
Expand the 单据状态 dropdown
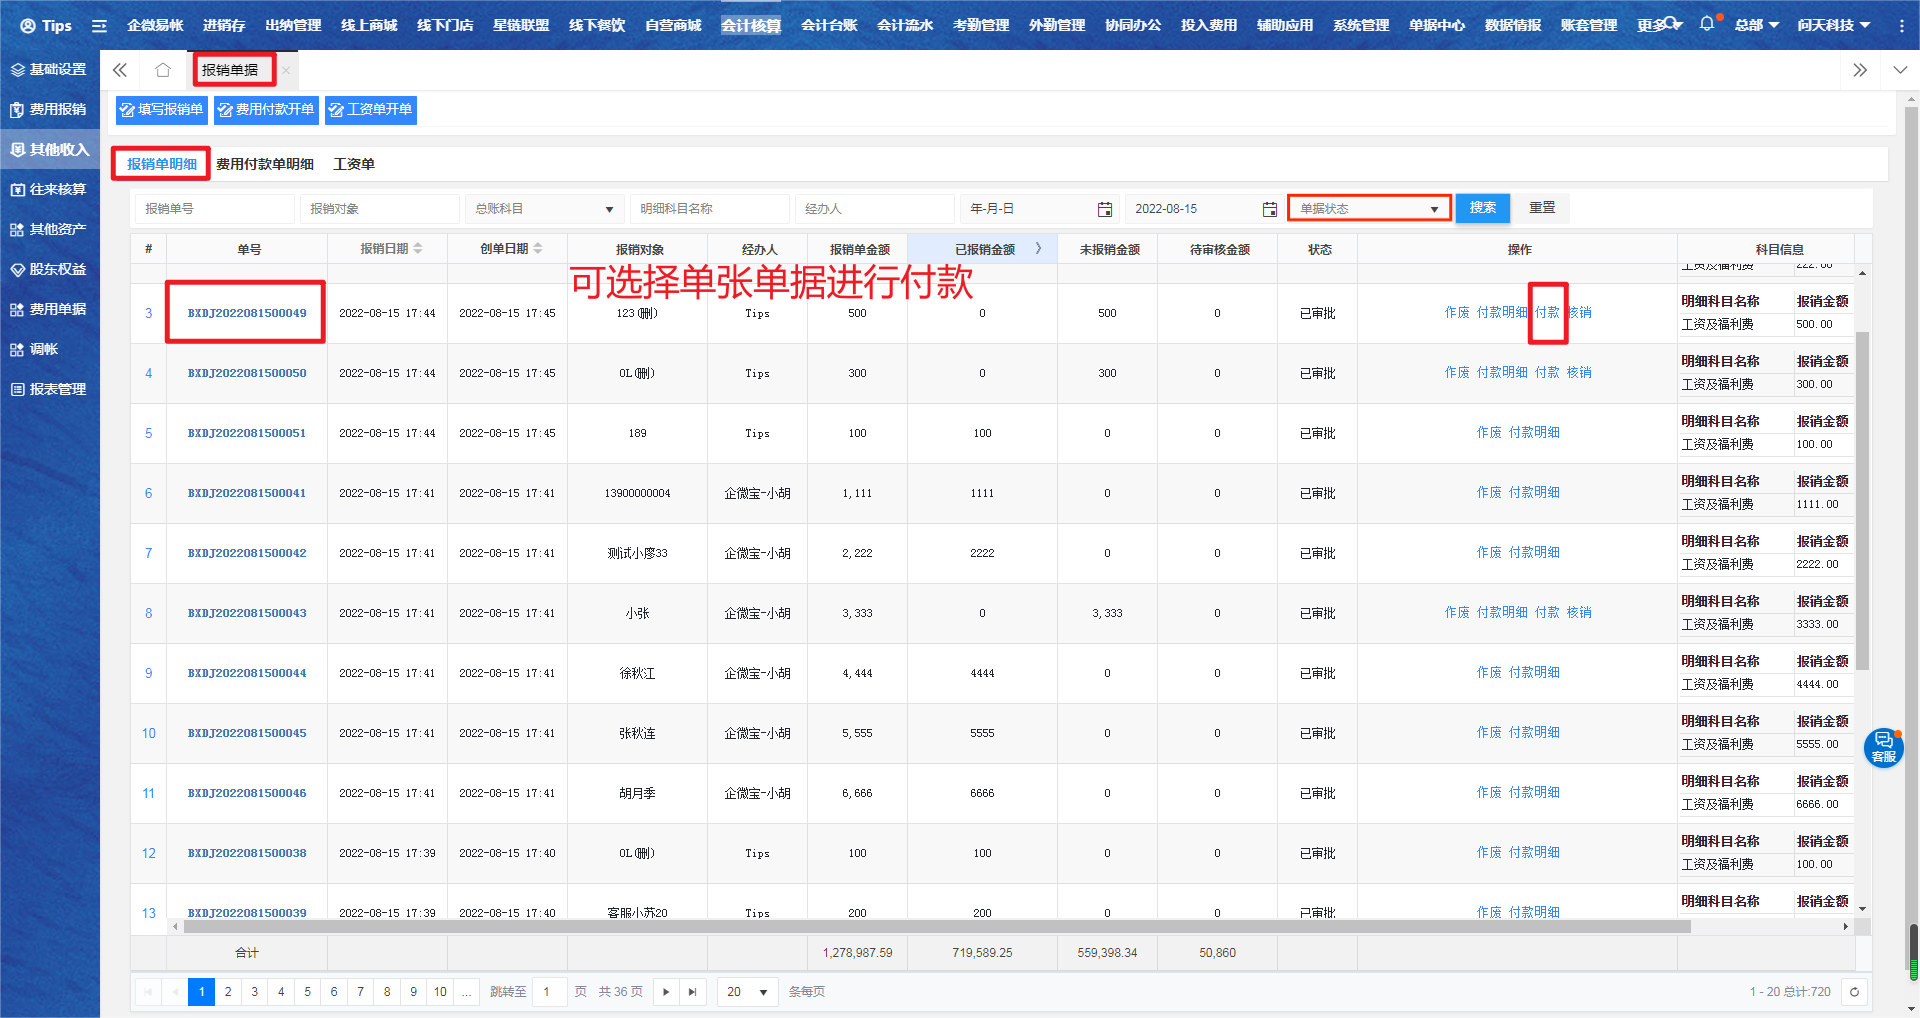click(x=1368, y=209)
